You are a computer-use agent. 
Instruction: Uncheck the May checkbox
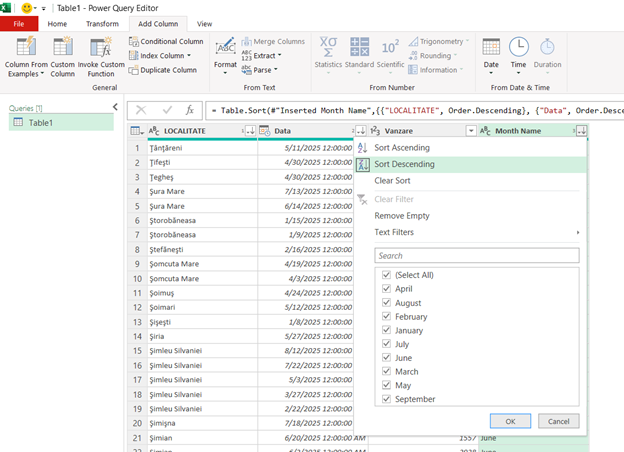point(386,385)
